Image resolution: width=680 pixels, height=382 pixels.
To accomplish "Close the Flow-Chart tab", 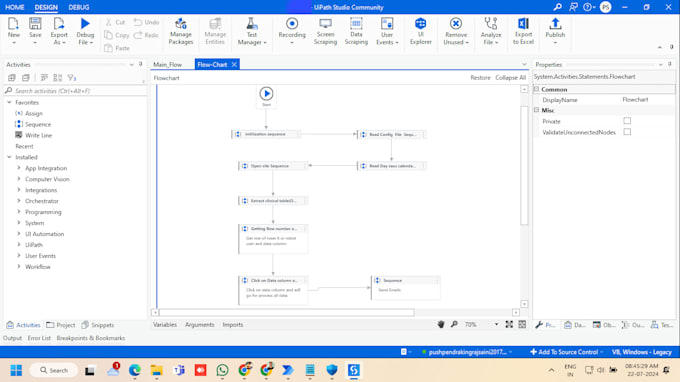I will 234,65.
